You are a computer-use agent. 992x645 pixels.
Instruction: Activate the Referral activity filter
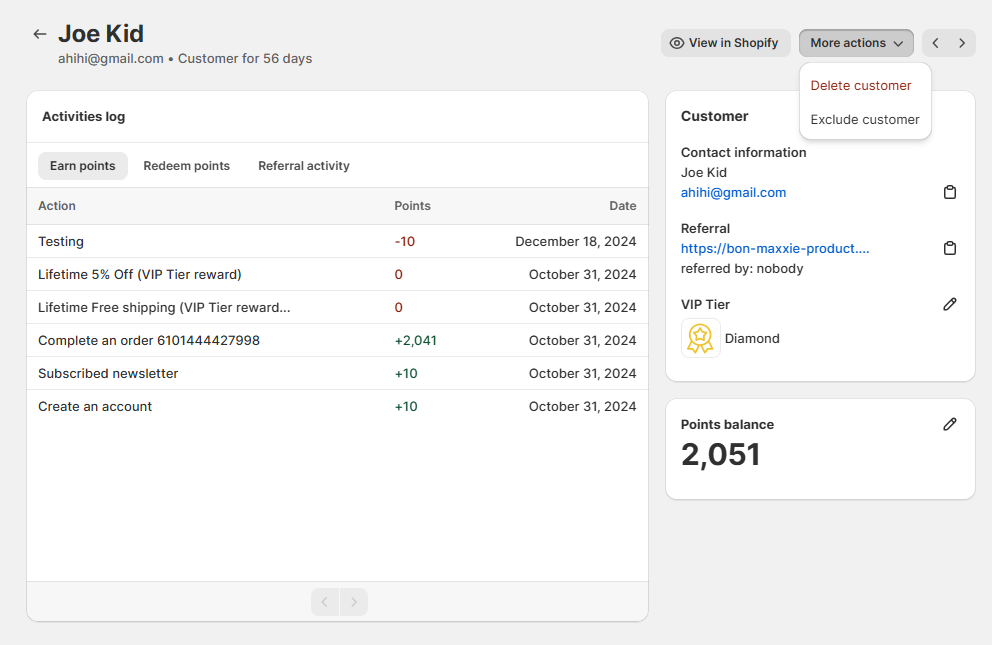pyautogui.click(x=304, y=165)
